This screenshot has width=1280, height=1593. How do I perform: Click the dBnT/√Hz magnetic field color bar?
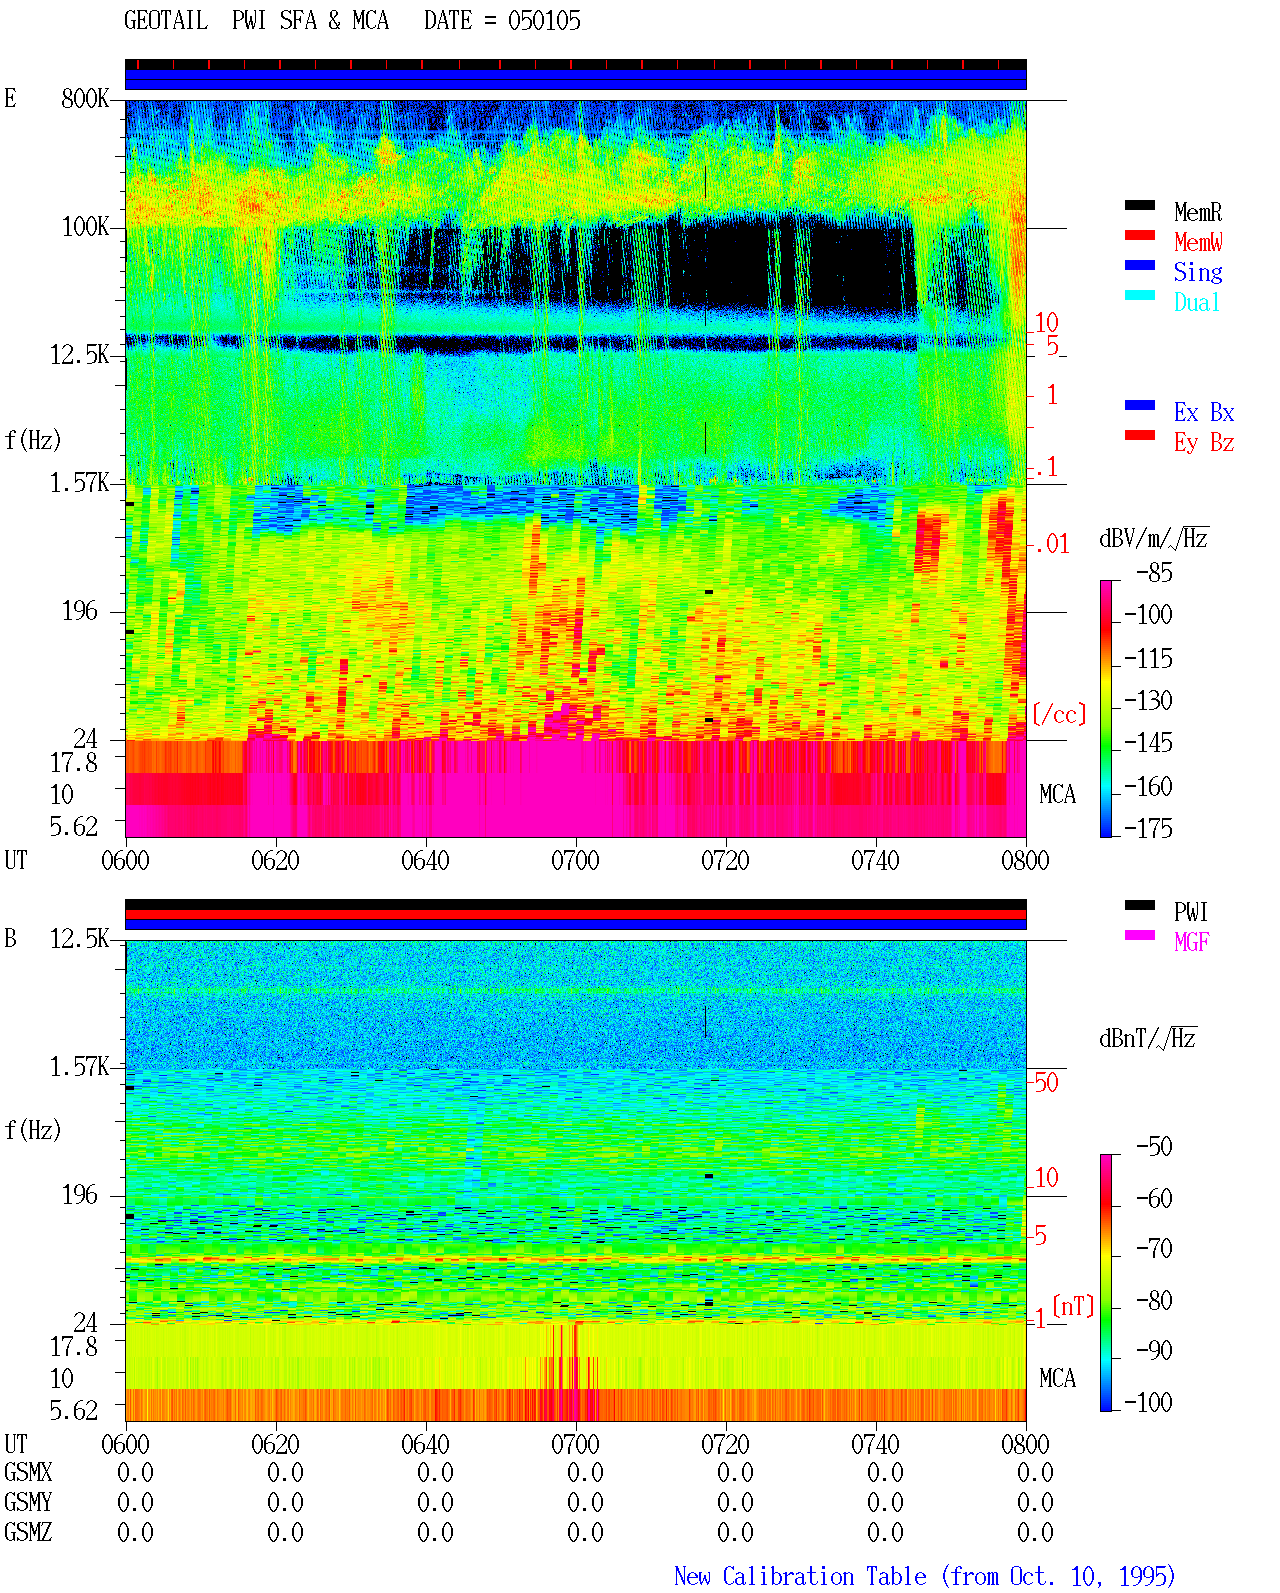point(1106,1283)
